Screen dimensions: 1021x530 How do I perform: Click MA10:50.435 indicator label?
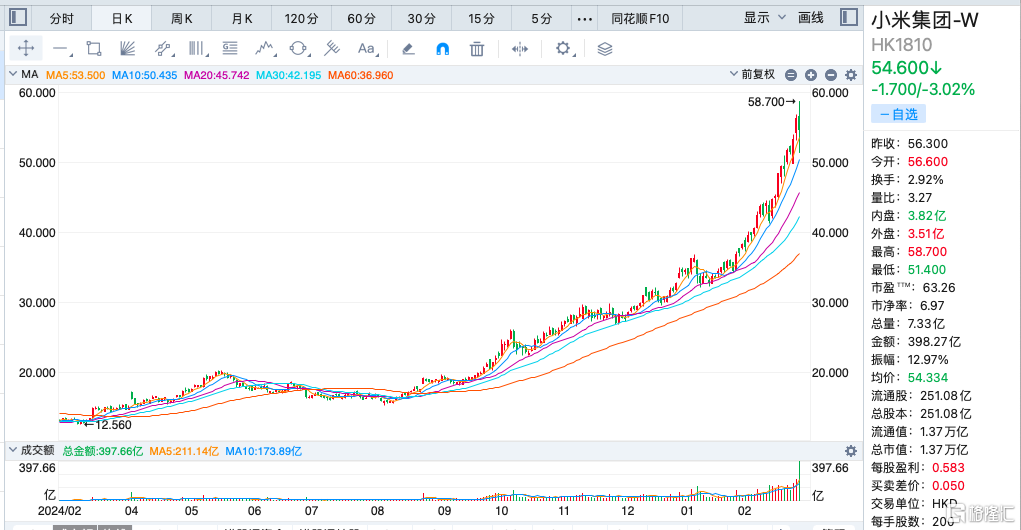pyautogui.click(x=145, y=76)
